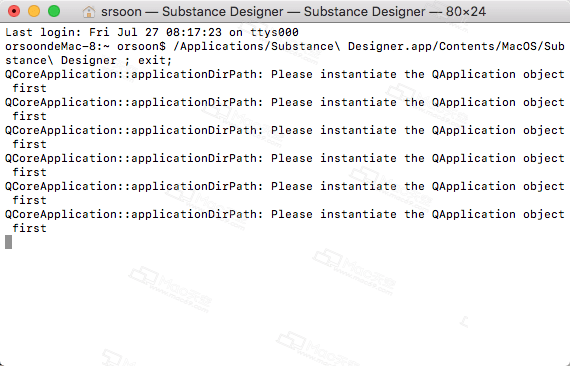Click the topmost wrapped "first" word
The height and width of the screenshot is (366, 570).
(x=29, y=88)
